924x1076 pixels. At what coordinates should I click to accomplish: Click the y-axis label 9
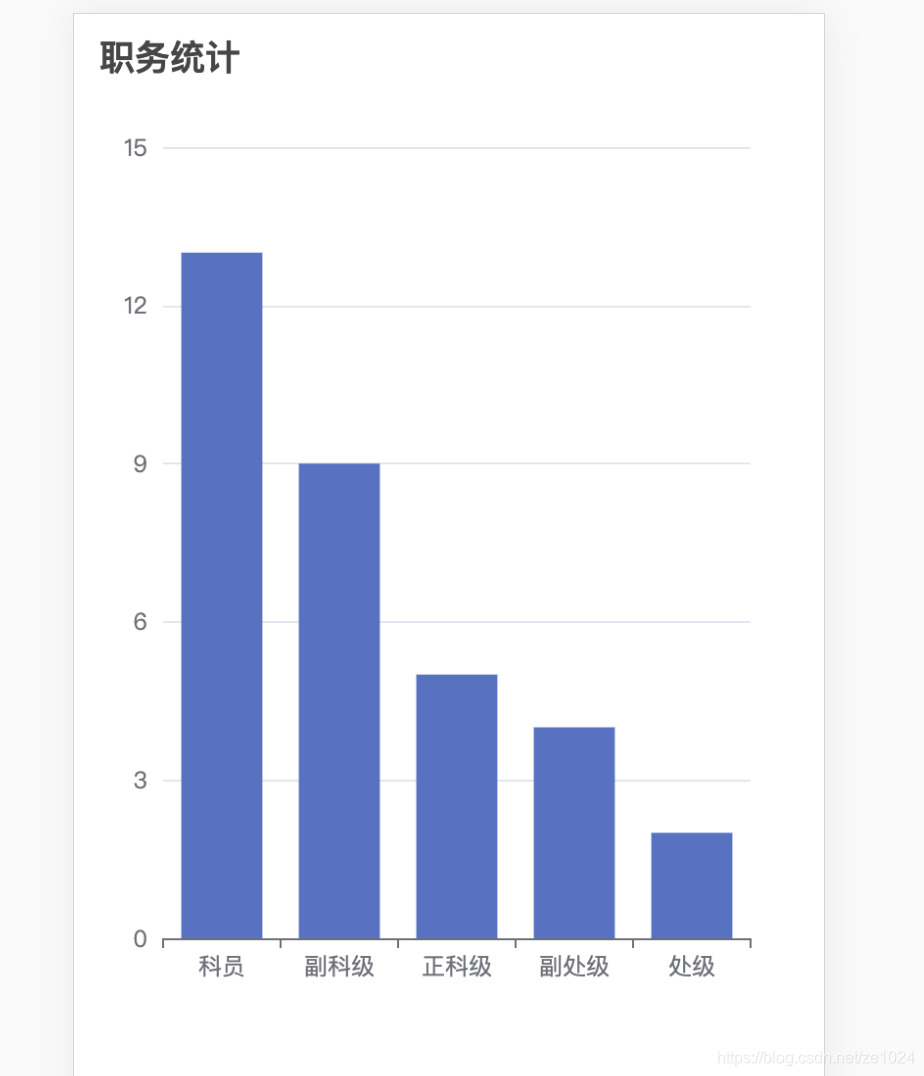pyautogui.click(x=140, y=464)
